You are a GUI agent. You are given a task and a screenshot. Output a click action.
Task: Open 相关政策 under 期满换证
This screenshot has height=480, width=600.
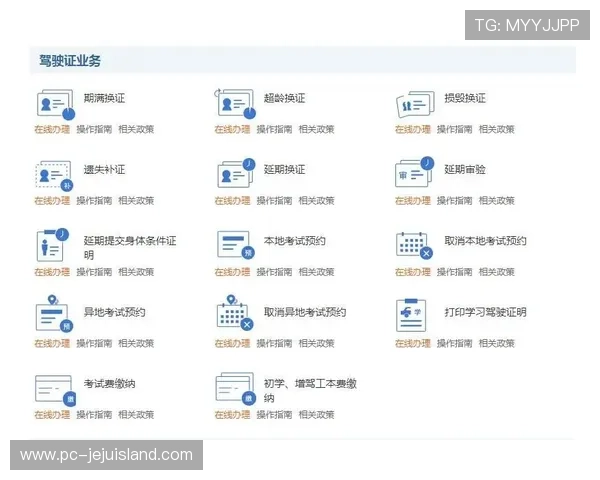(136, 129)
